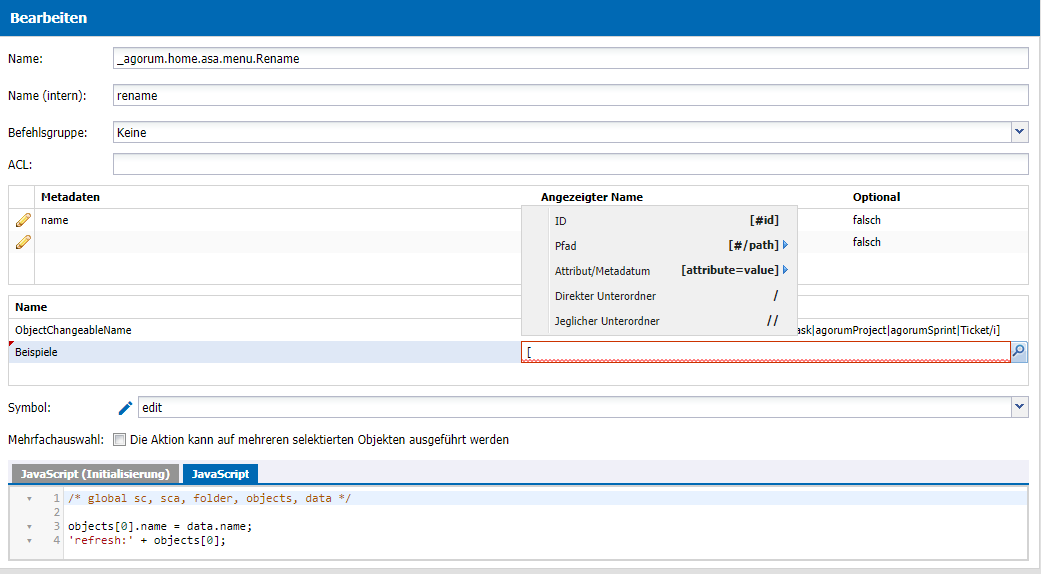The image size is (1041, 574).
Task: Collapse code fold at line 1
Action: click(x=29, y=498)
